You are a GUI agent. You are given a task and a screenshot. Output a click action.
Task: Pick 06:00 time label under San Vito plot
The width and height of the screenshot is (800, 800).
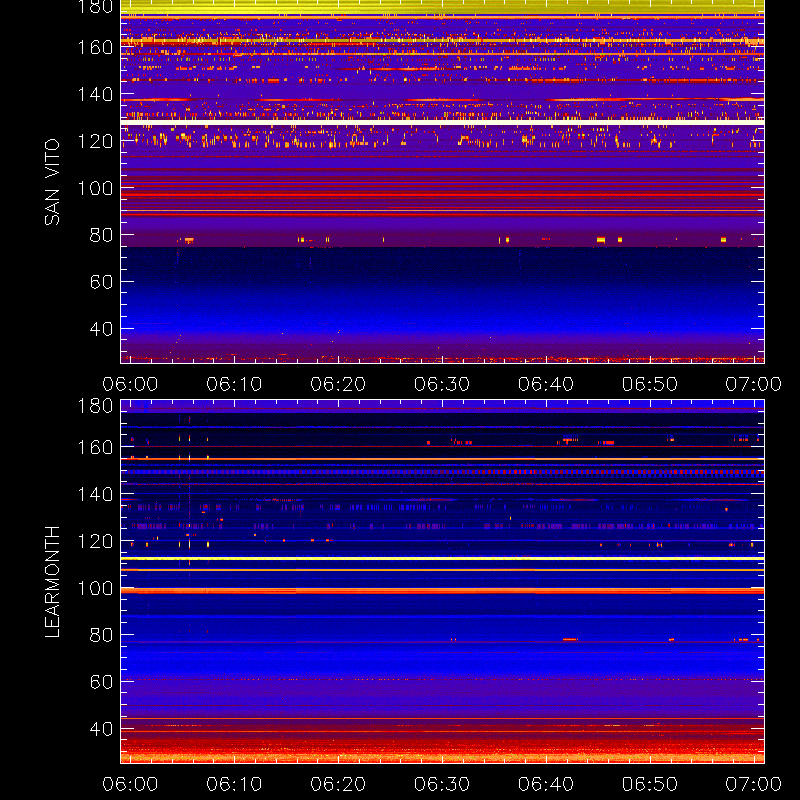click(130, 384)
